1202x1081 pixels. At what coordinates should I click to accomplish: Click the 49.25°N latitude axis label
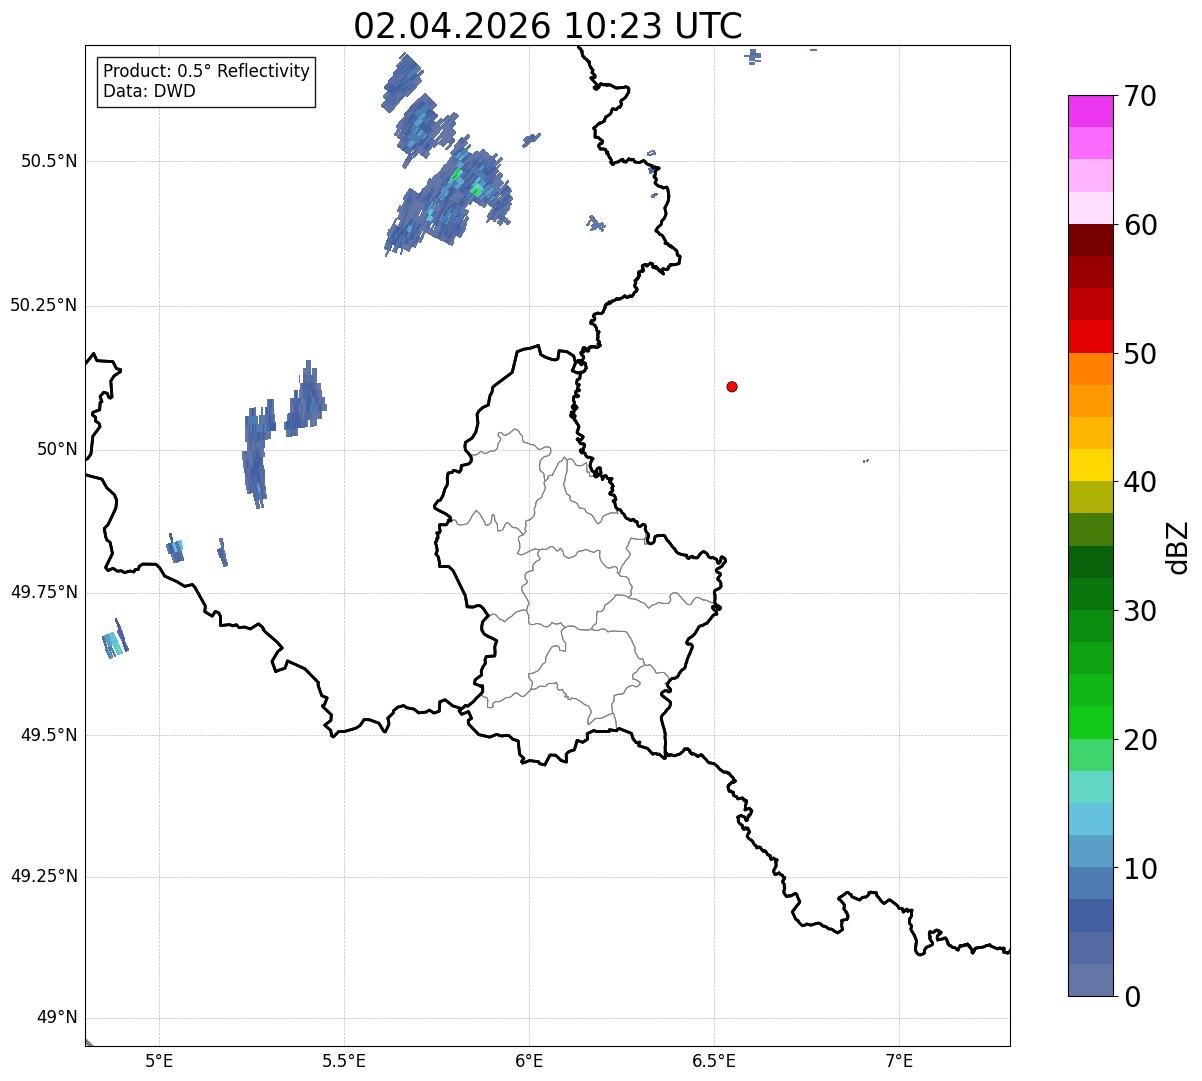coord(44,877)
